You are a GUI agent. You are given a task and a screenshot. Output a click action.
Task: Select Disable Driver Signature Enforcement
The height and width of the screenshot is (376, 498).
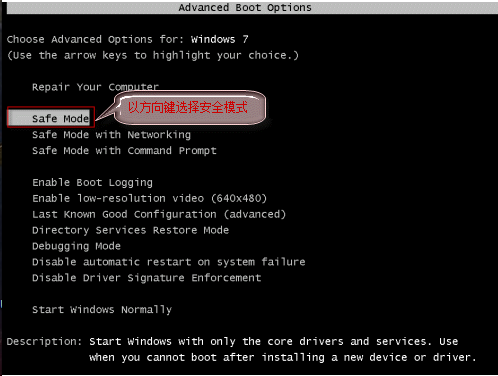tap(146, 278)
